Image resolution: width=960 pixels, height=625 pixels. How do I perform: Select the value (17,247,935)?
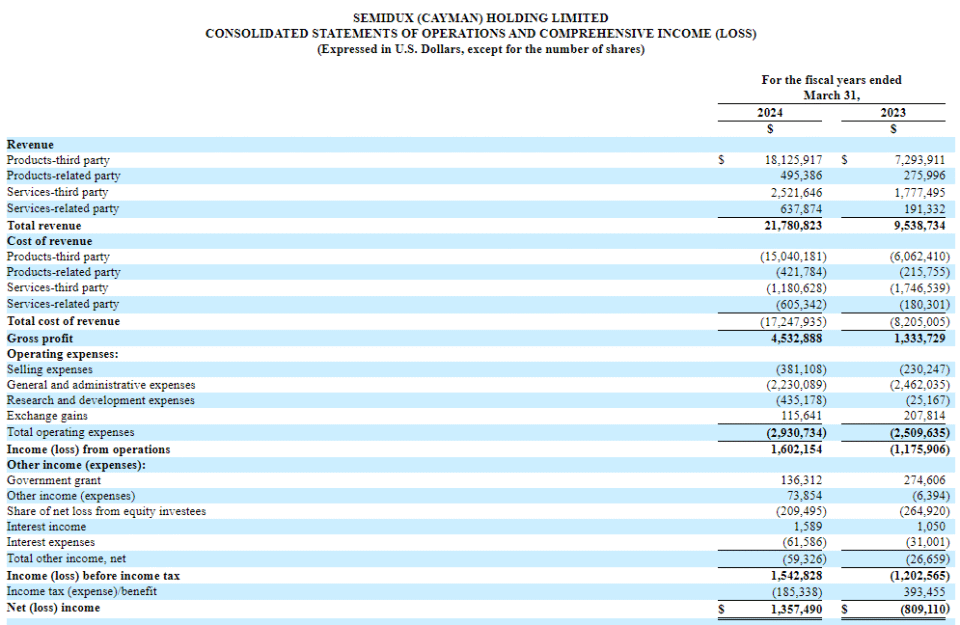[793, 322]
